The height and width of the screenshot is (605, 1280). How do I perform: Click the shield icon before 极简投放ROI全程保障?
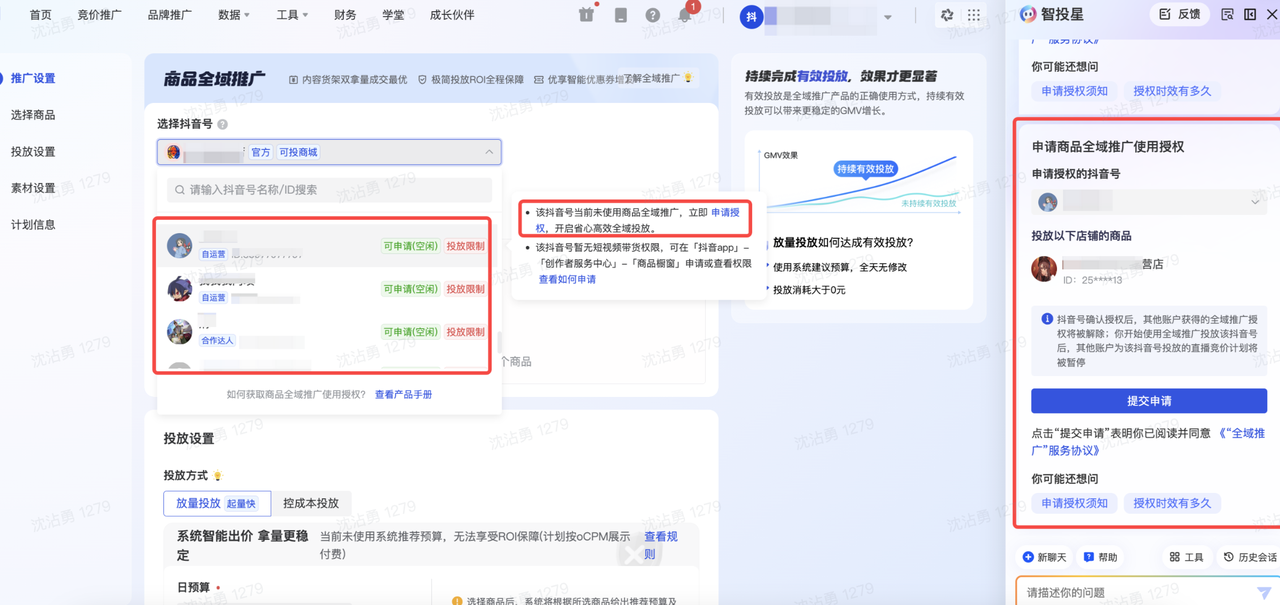(423, 79)
